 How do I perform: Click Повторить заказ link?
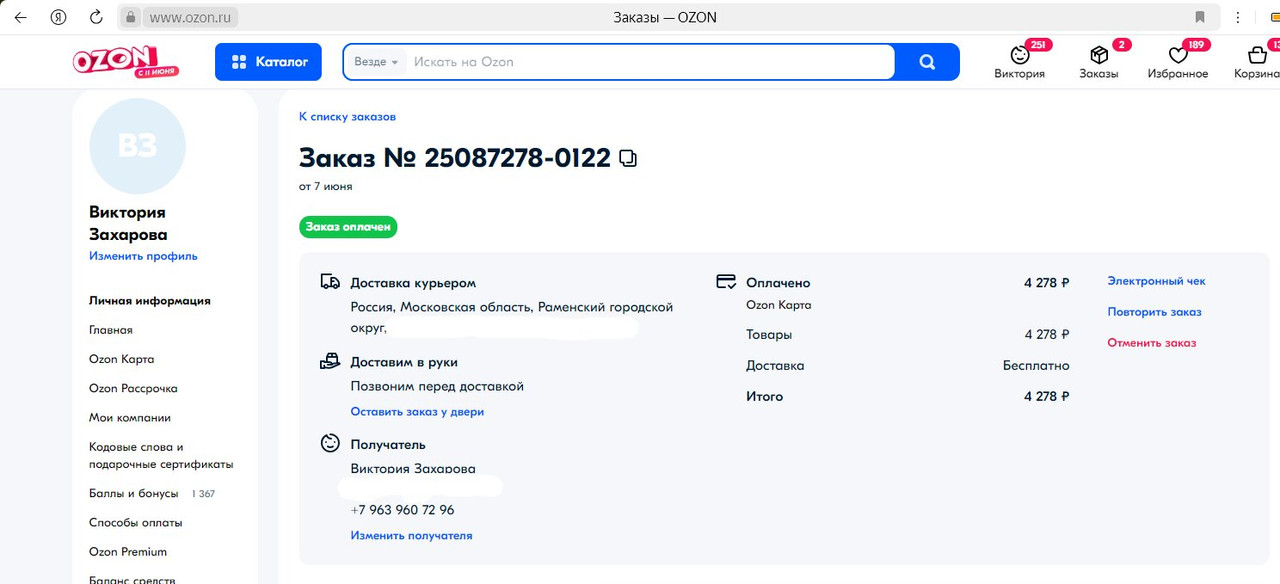pos(1154,312)
